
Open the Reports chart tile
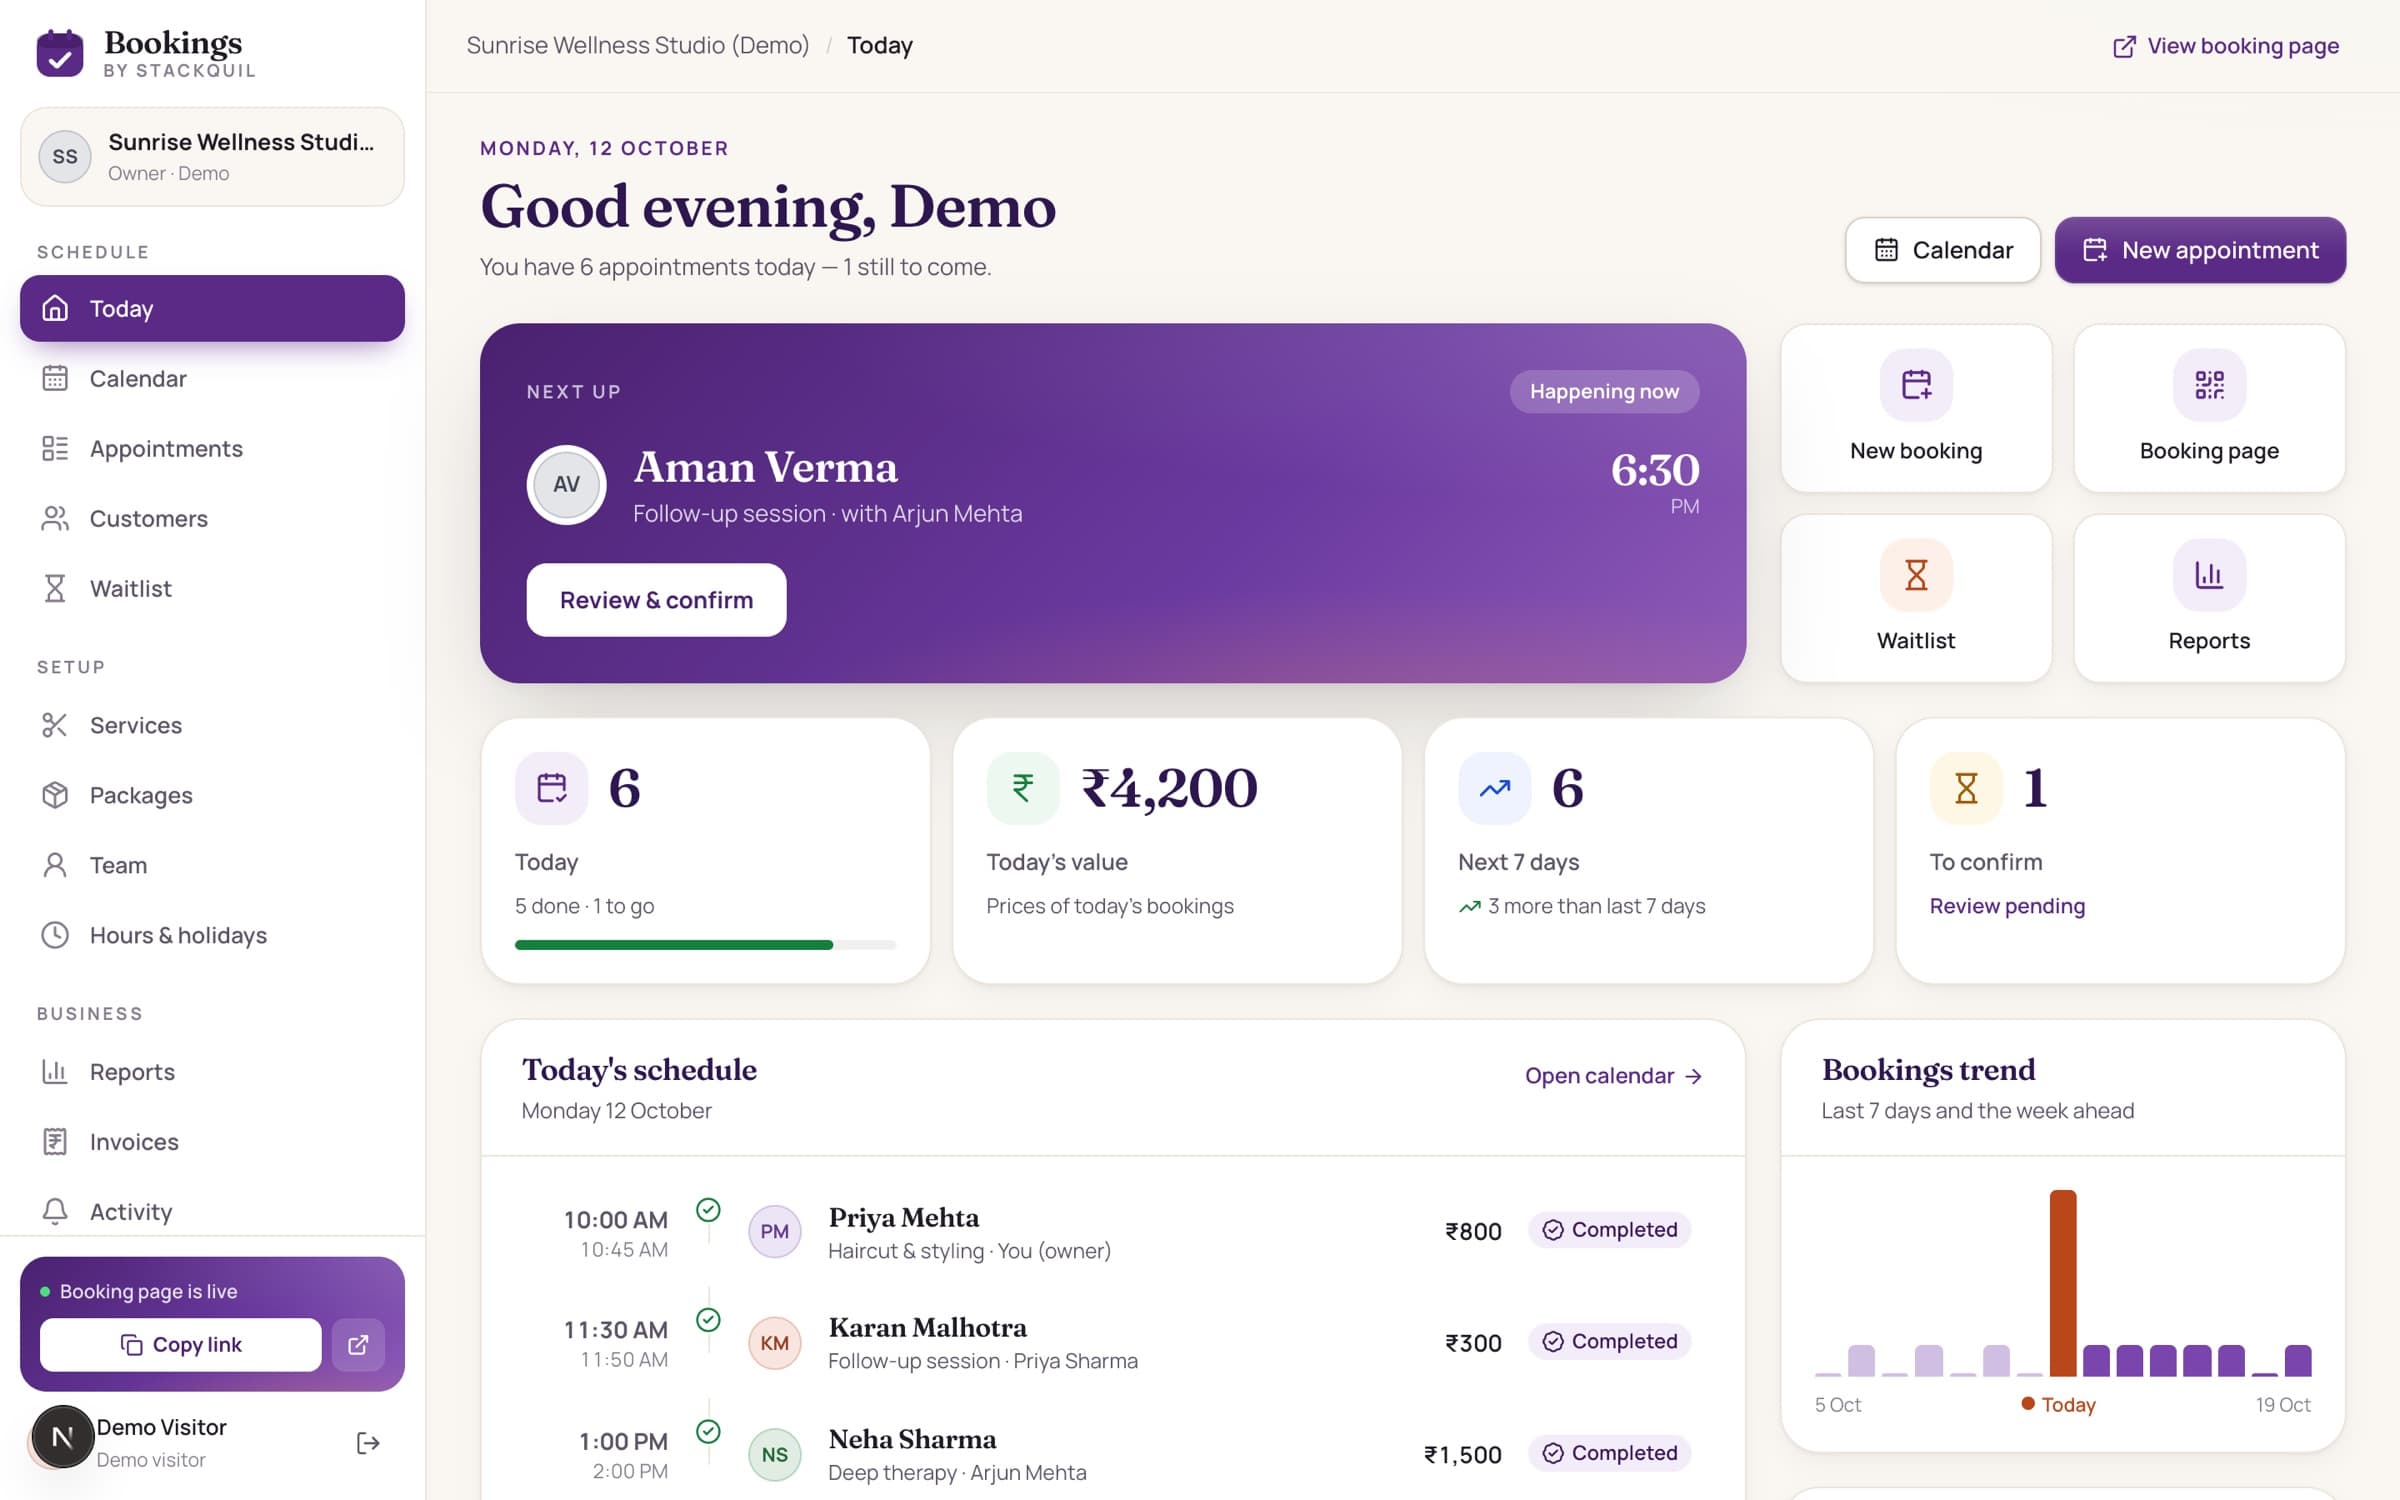[2209, 598]
